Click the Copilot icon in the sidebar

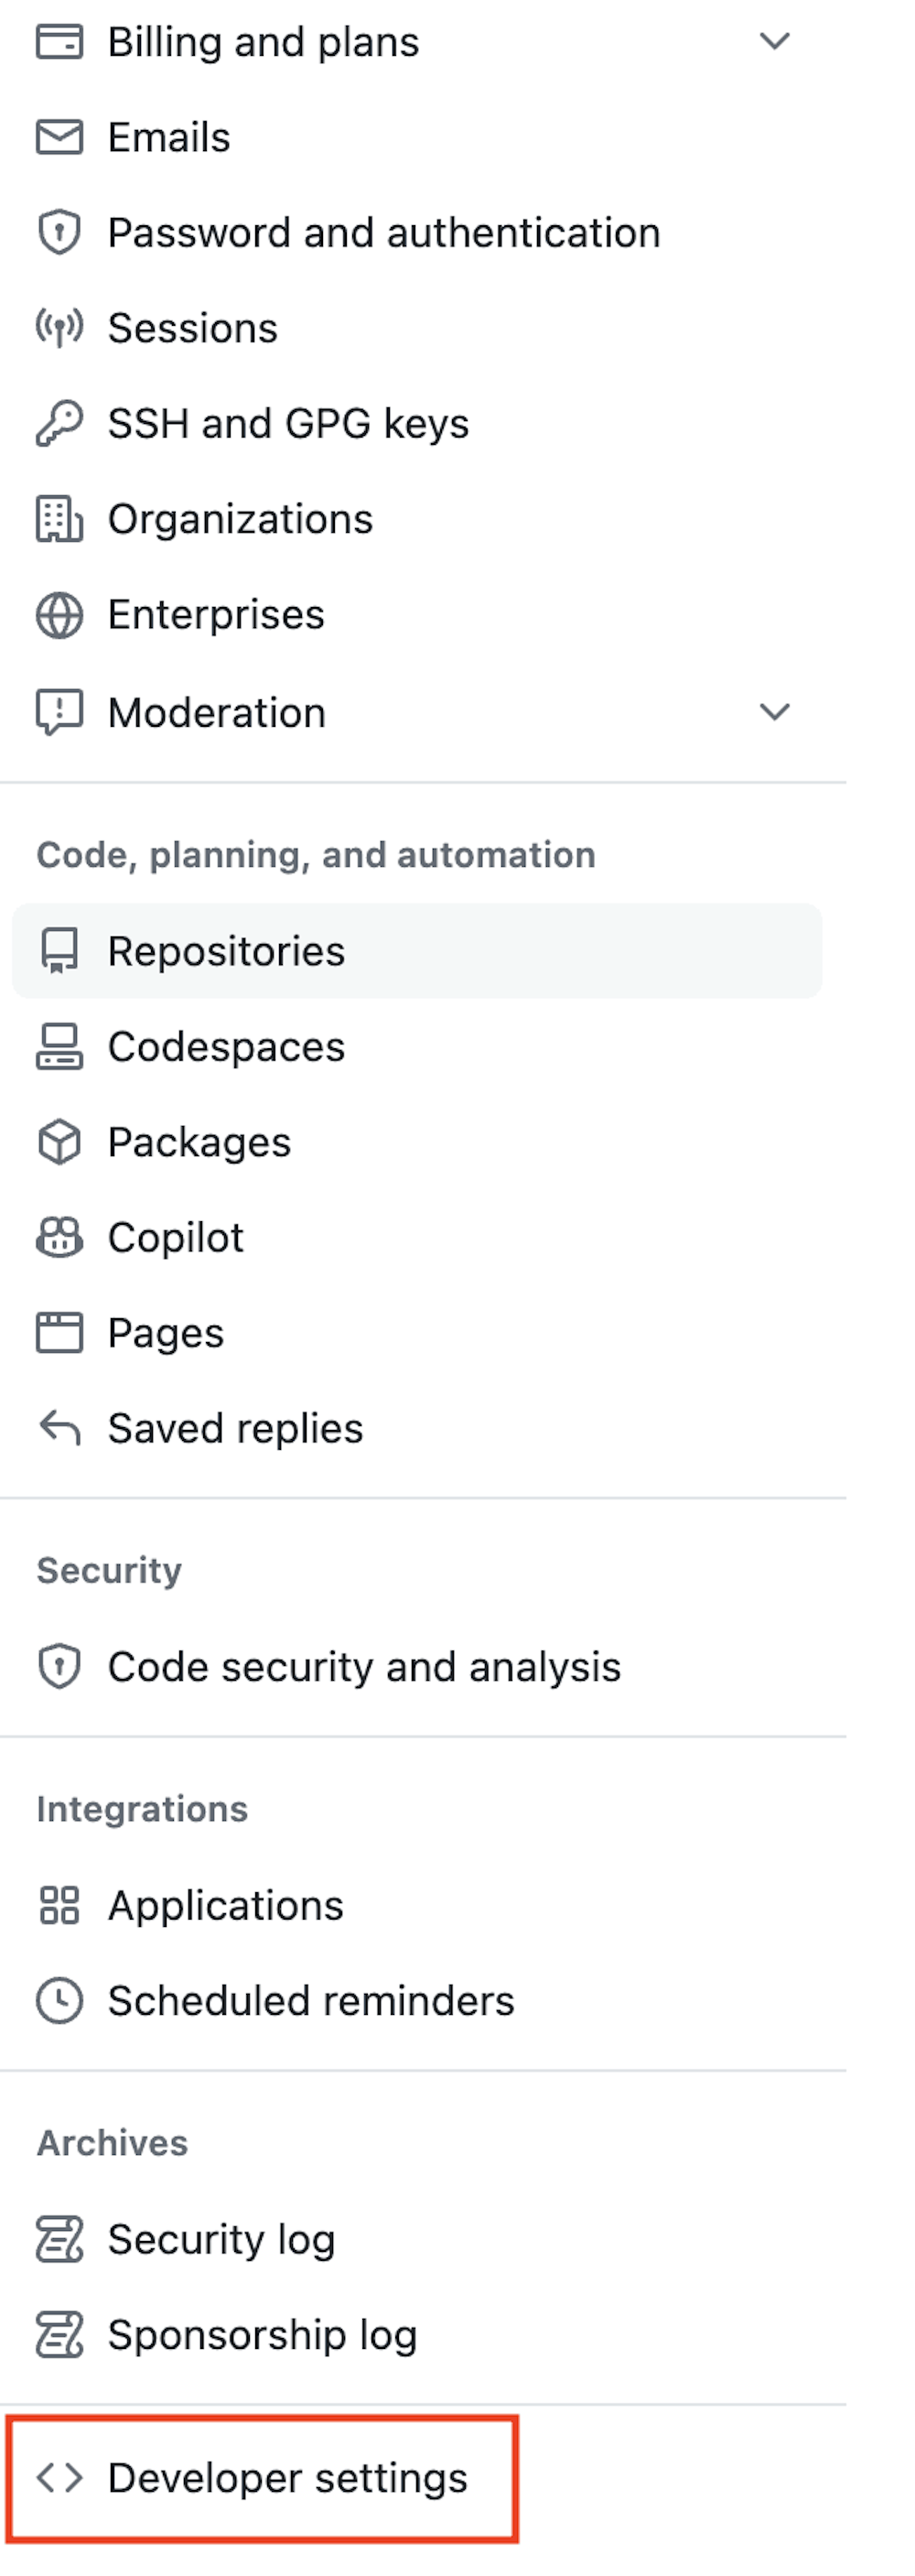tap(59, 1238)
